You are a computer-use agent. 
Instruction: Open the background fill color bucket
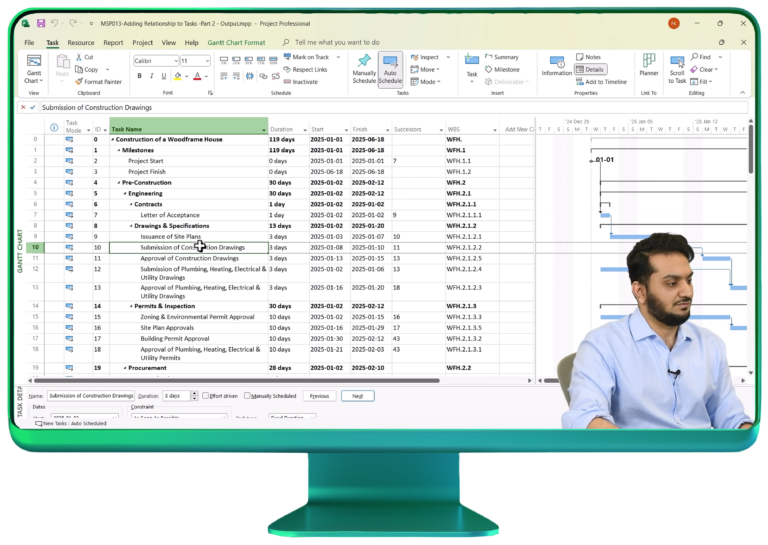(x=177, y=76)
